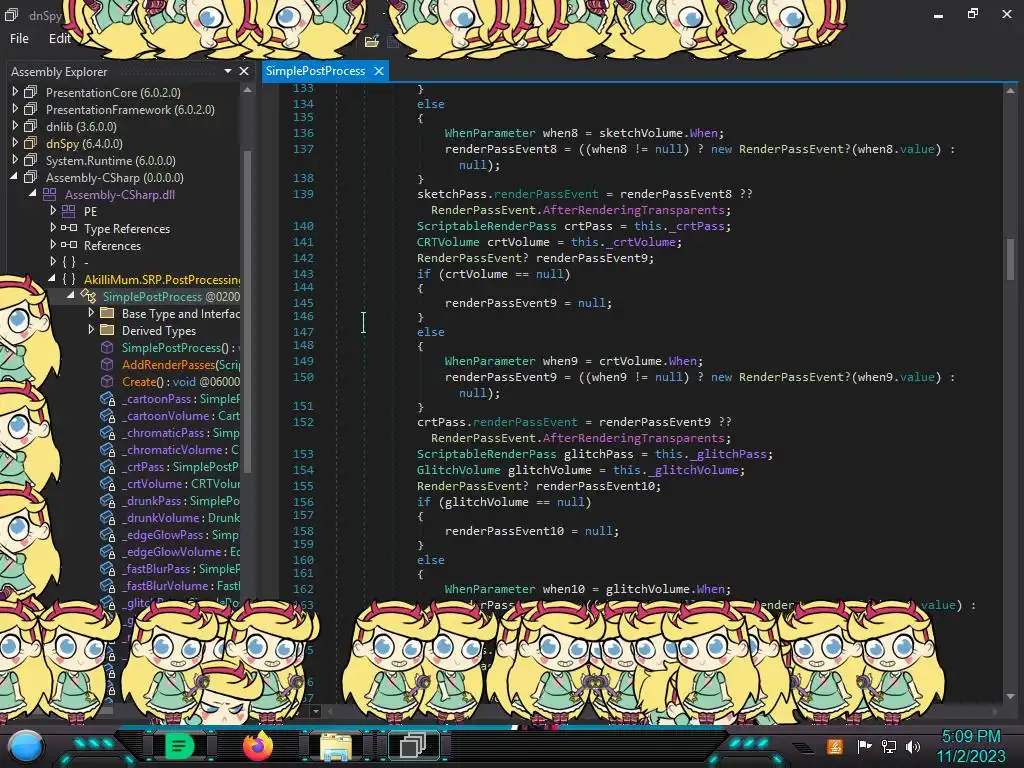Click the Base Type and Interfaces folder icon
Screen dimensions: 1024x768
(107, 313)
